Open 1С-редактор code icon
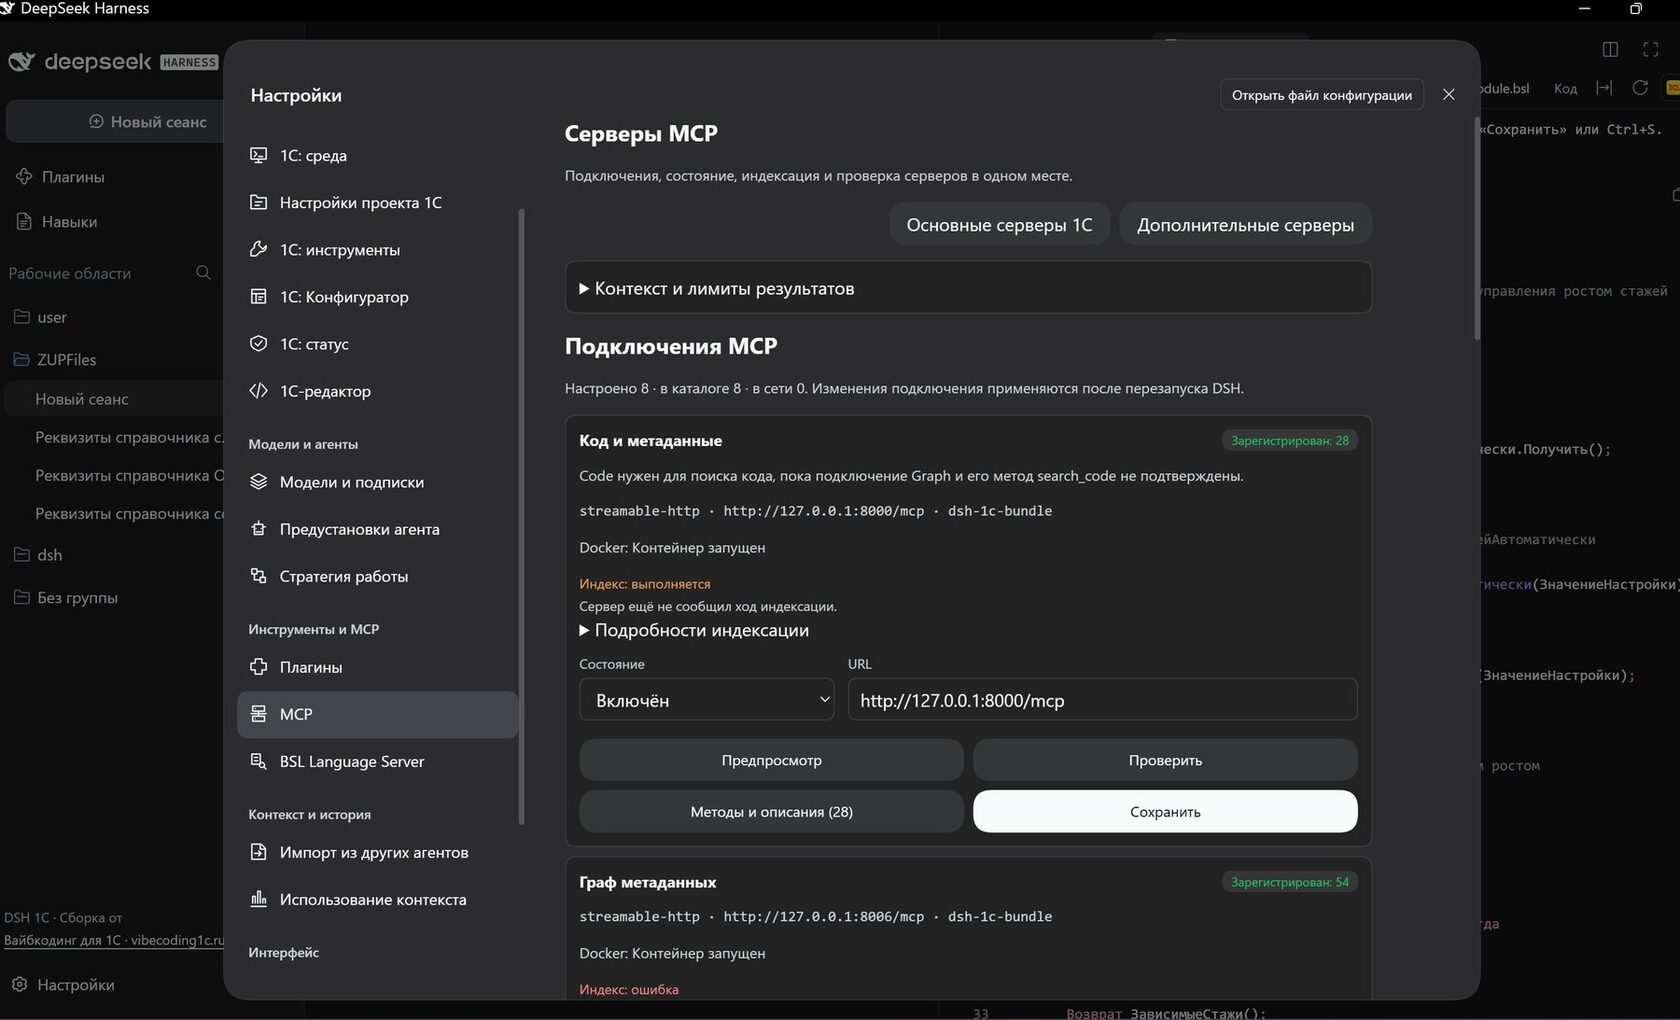Viewport: 1680px width, 1020px height. click(258, 390)
